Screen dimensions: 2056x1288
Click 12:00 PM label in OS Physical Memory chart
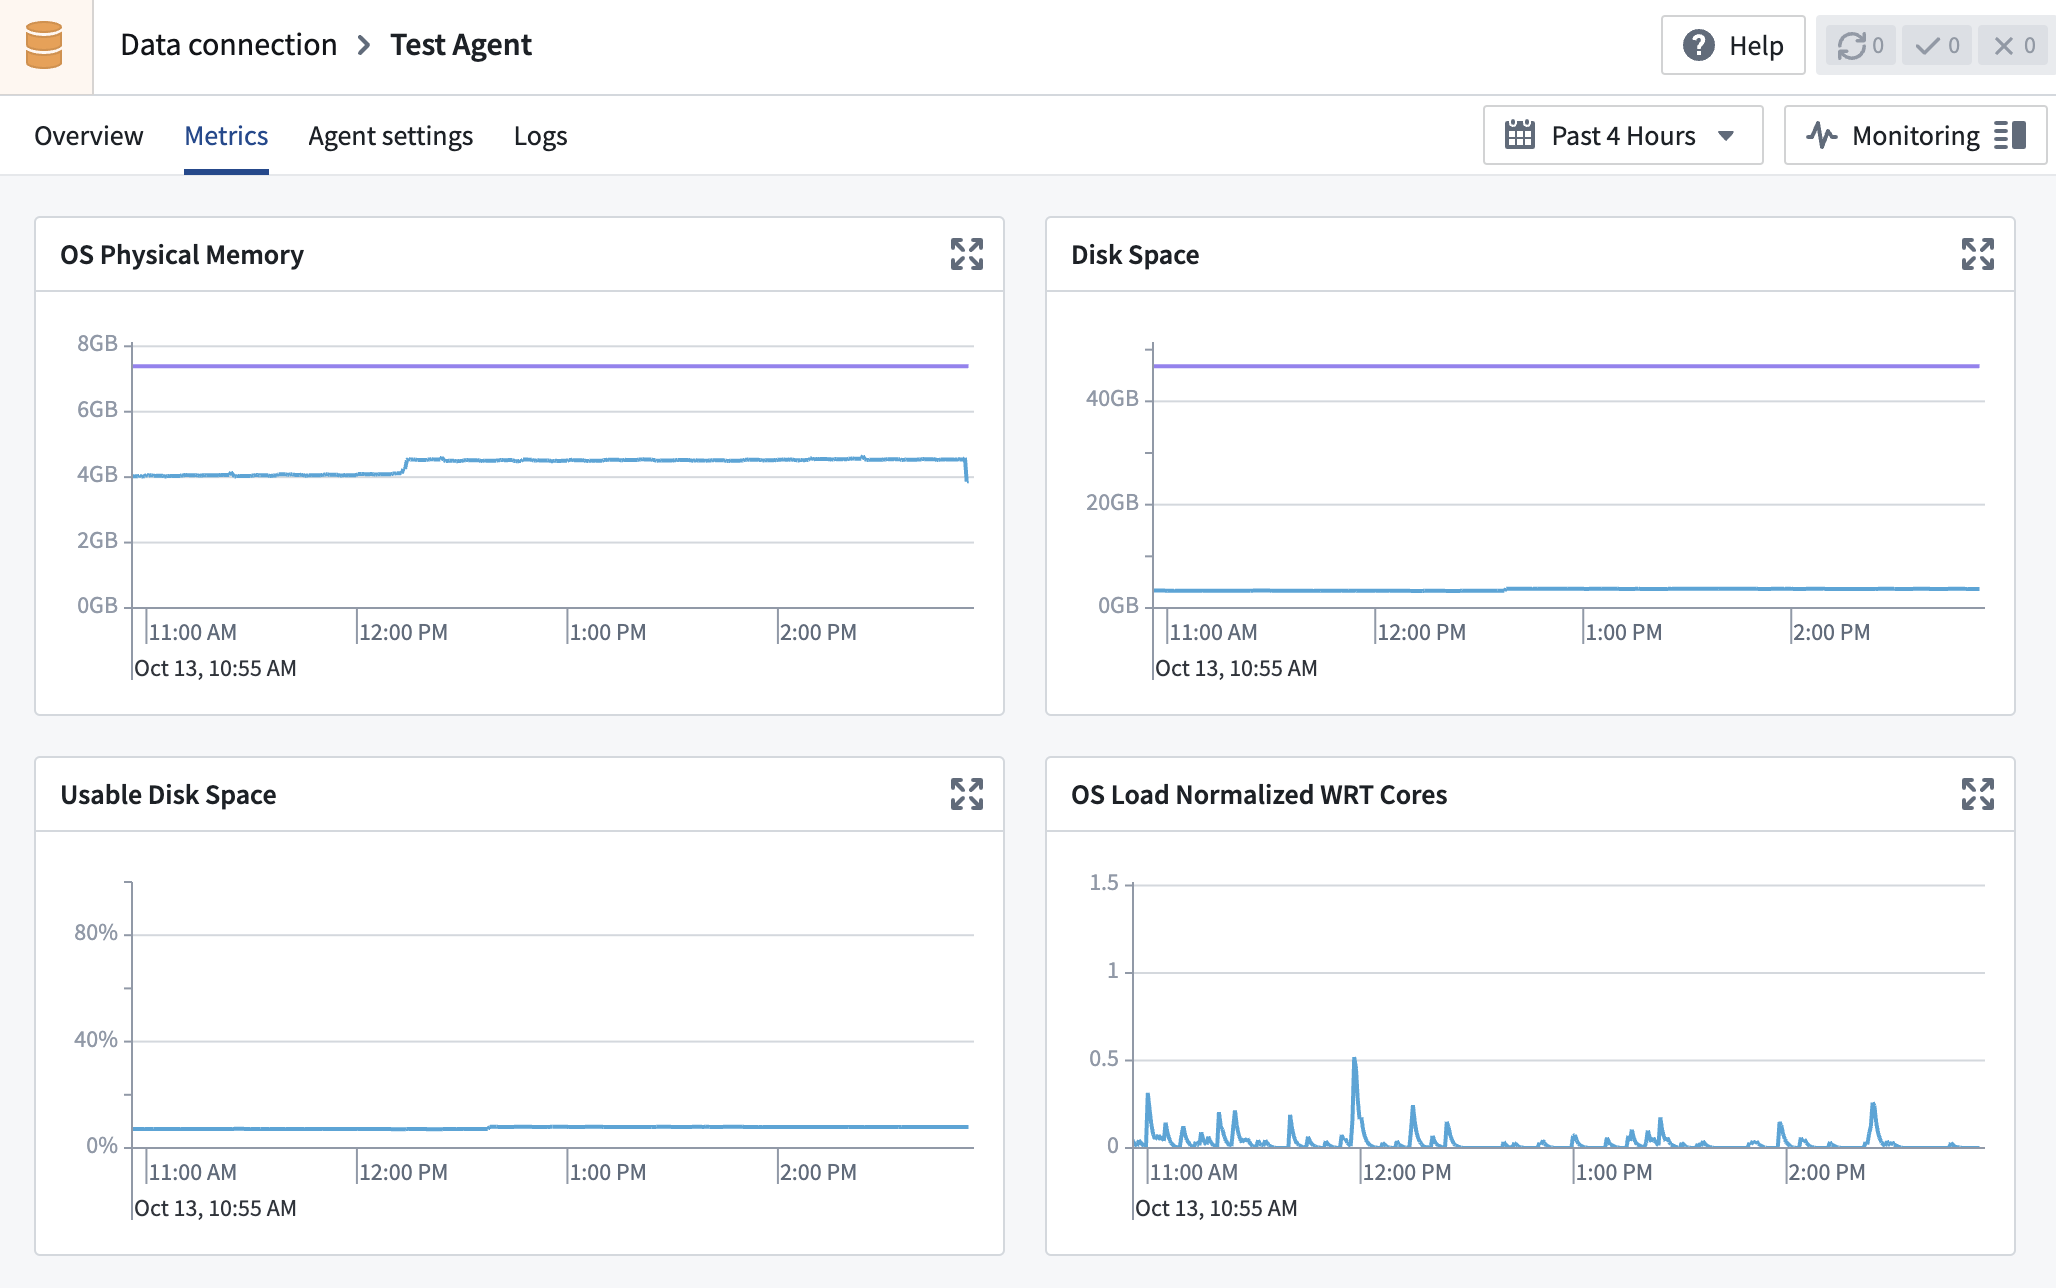[x=403, y=633]
